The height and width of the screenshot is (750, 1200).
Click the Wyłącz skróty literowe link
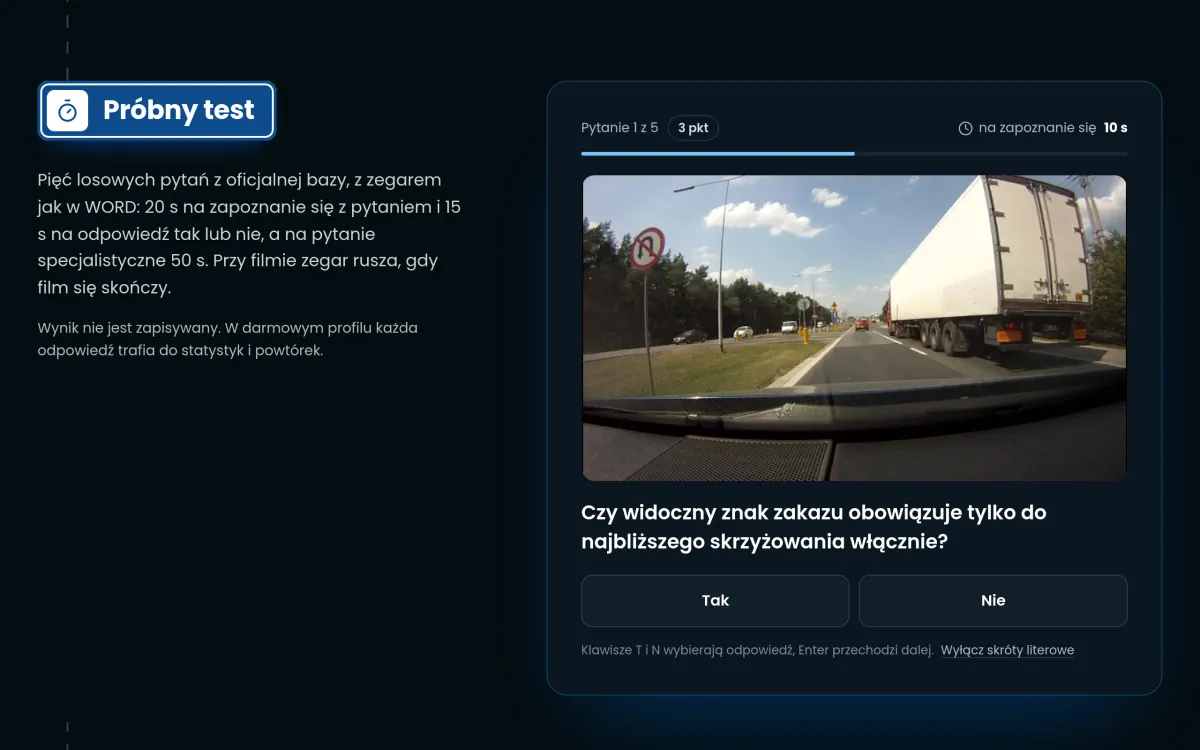pyautogui.click(x=1007, y=650)
